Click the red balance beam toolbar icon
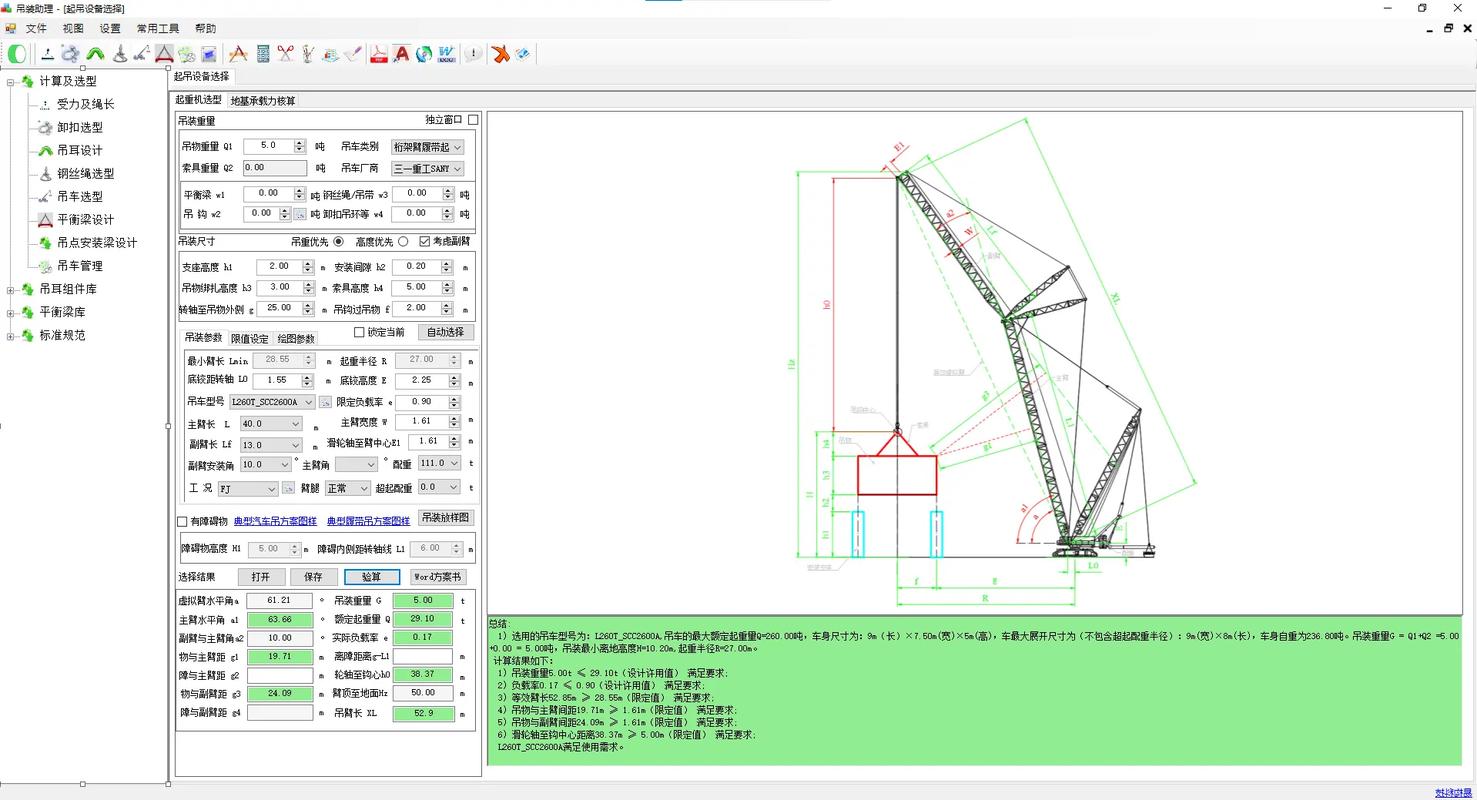1477x800 pixels. [x=164, y=54]
